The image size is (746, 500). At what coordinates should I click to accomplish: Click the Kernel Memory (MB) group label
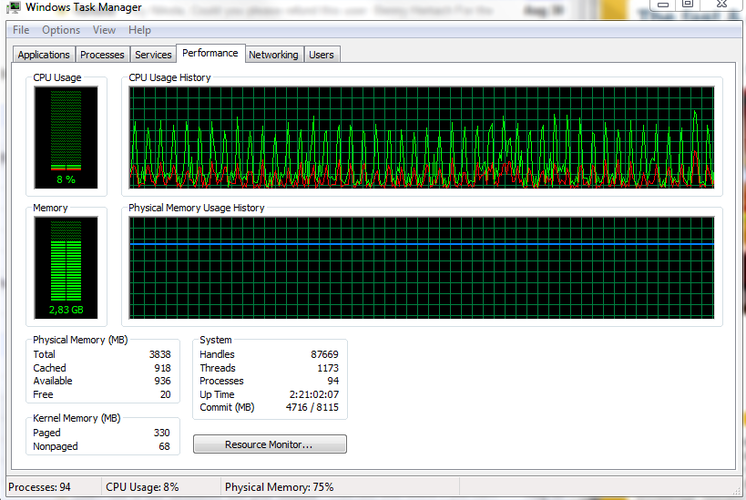tap(77, 418)
